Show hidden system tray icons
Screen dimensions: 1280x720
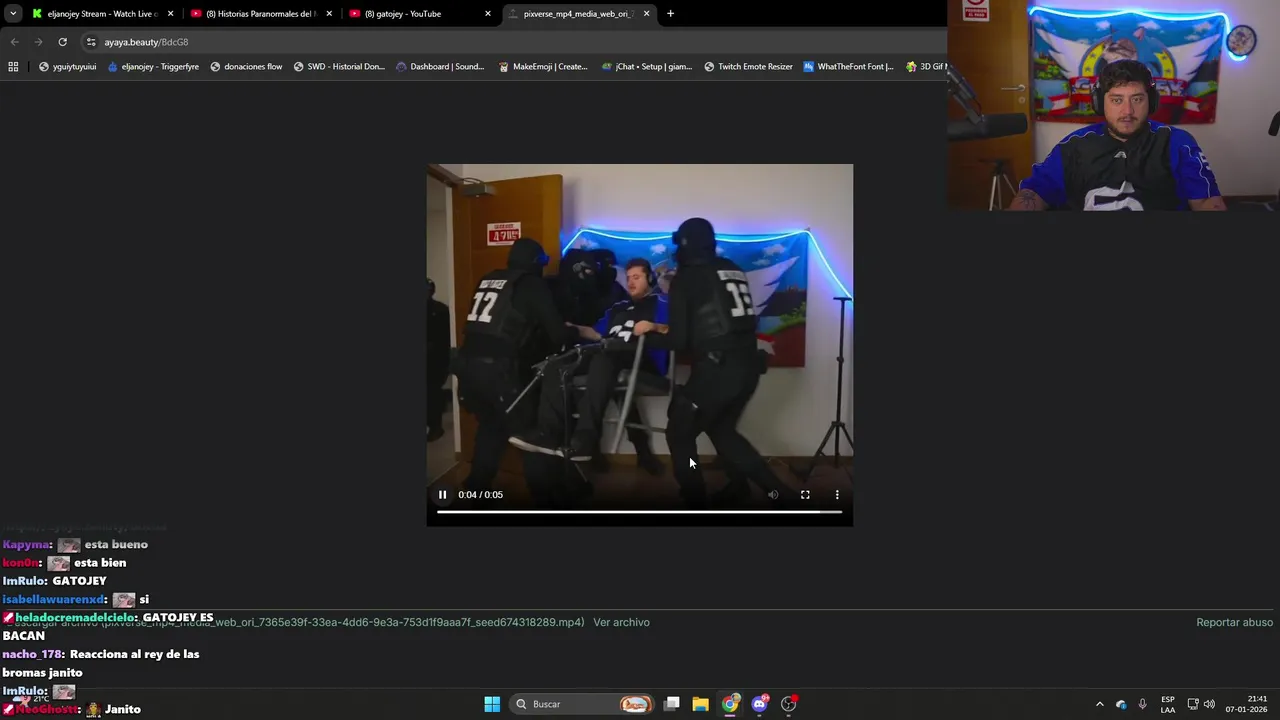[x=1100, y=704]
